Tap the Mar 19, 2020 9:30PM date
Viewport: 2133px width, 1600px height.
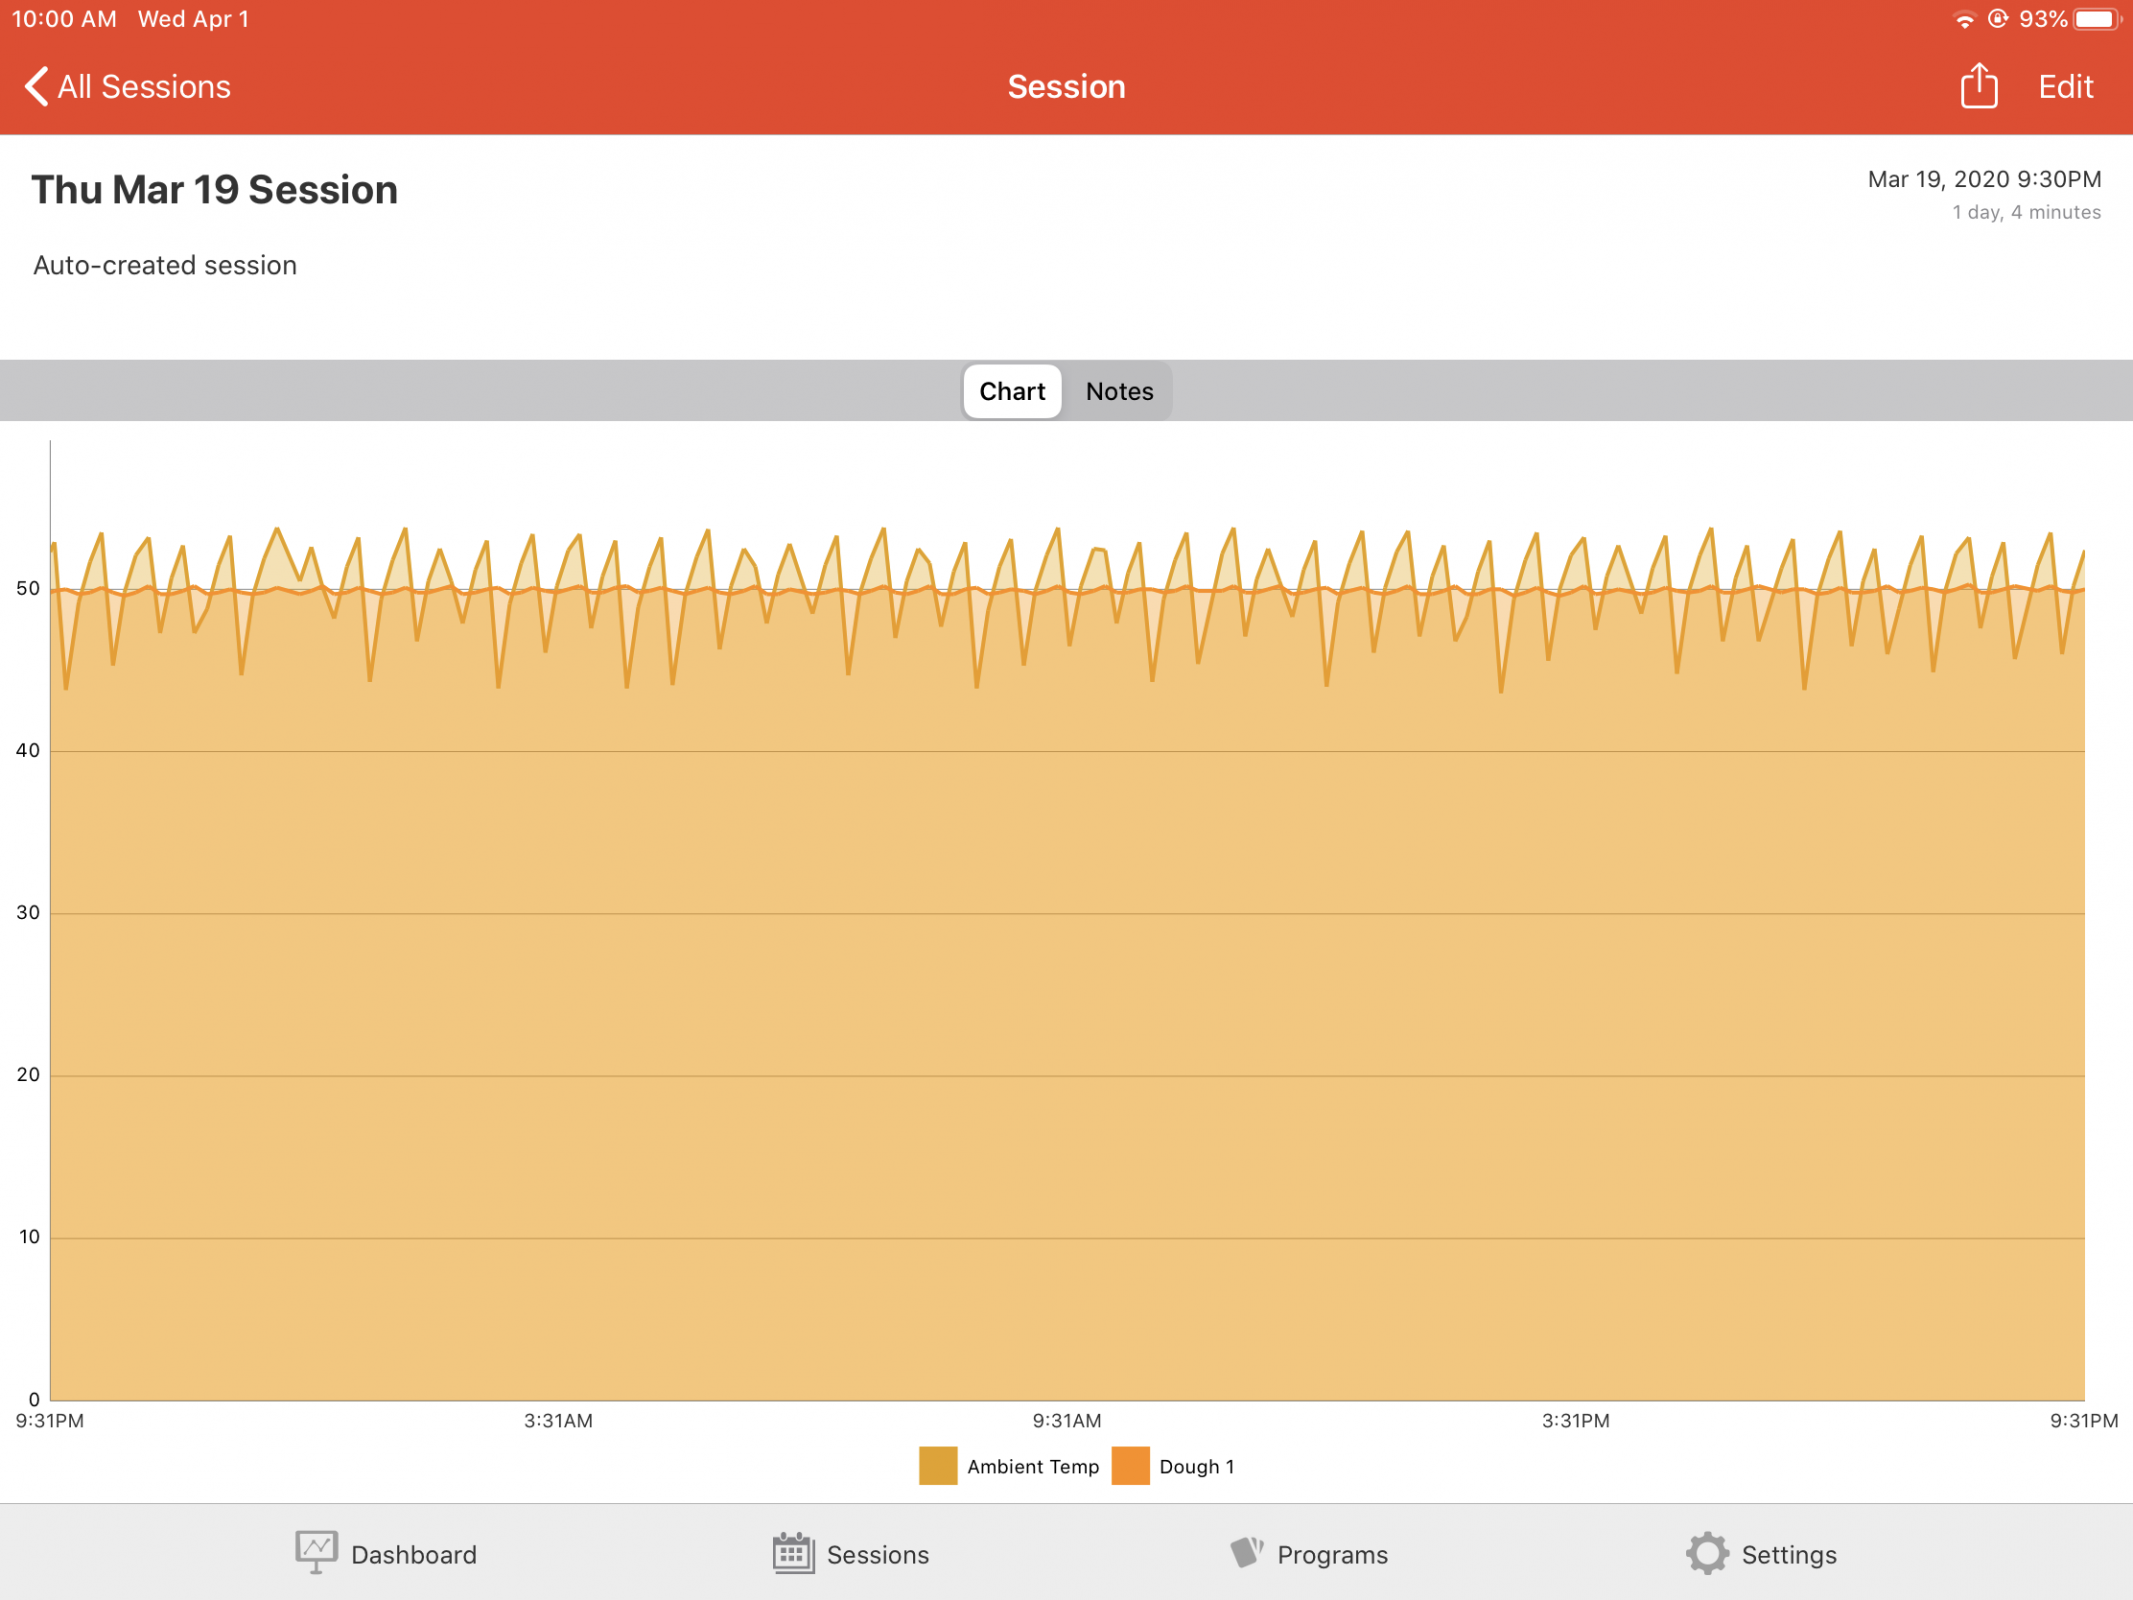[x=1983, y=180]
